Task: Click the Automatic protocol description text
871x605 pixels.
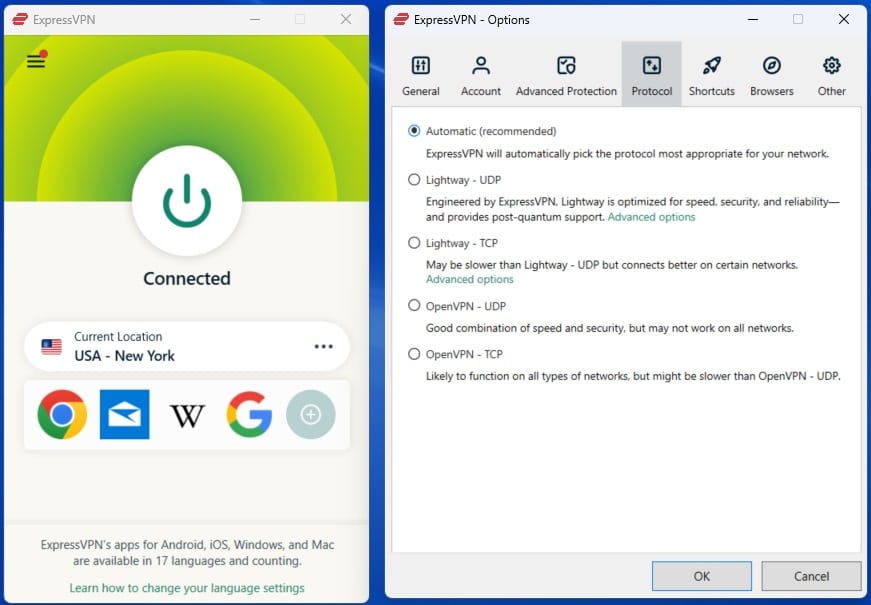Action: (x=627, y=154)
